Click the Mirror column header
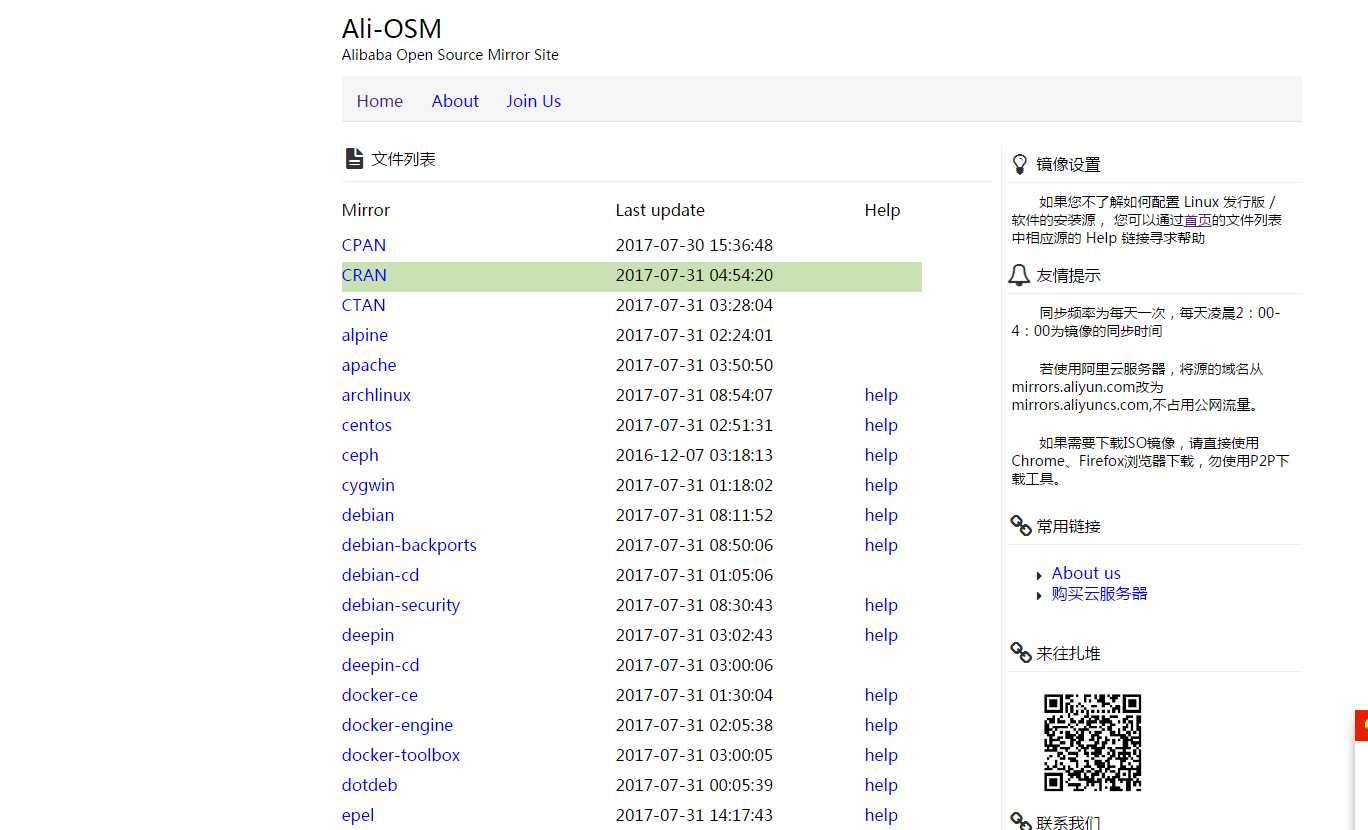The height and width of the screenshot is (830, 1368). 366,210
